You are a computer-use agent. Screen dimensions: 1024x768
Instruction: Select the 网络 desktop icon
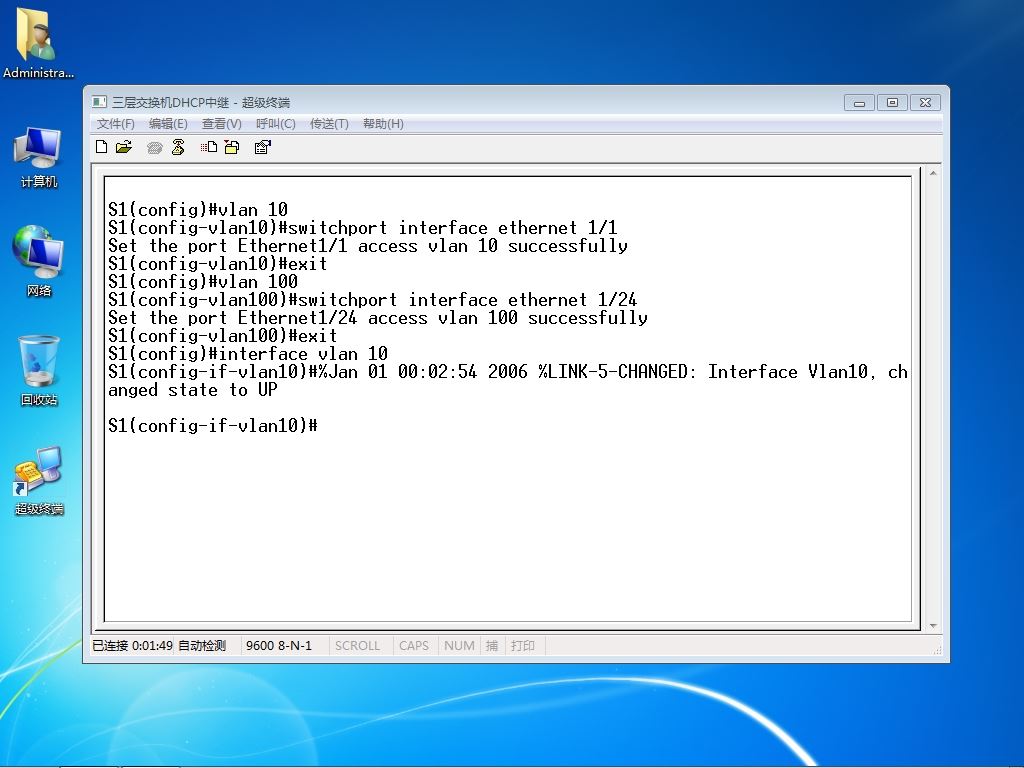point(39,261)
